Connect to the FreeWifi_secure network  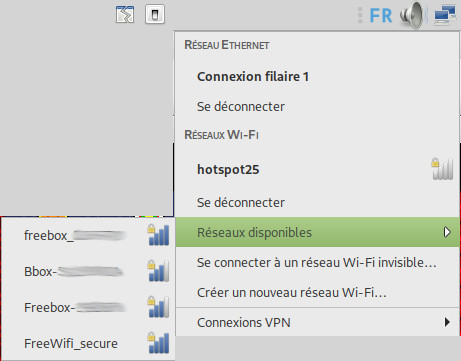click(88, 343)
